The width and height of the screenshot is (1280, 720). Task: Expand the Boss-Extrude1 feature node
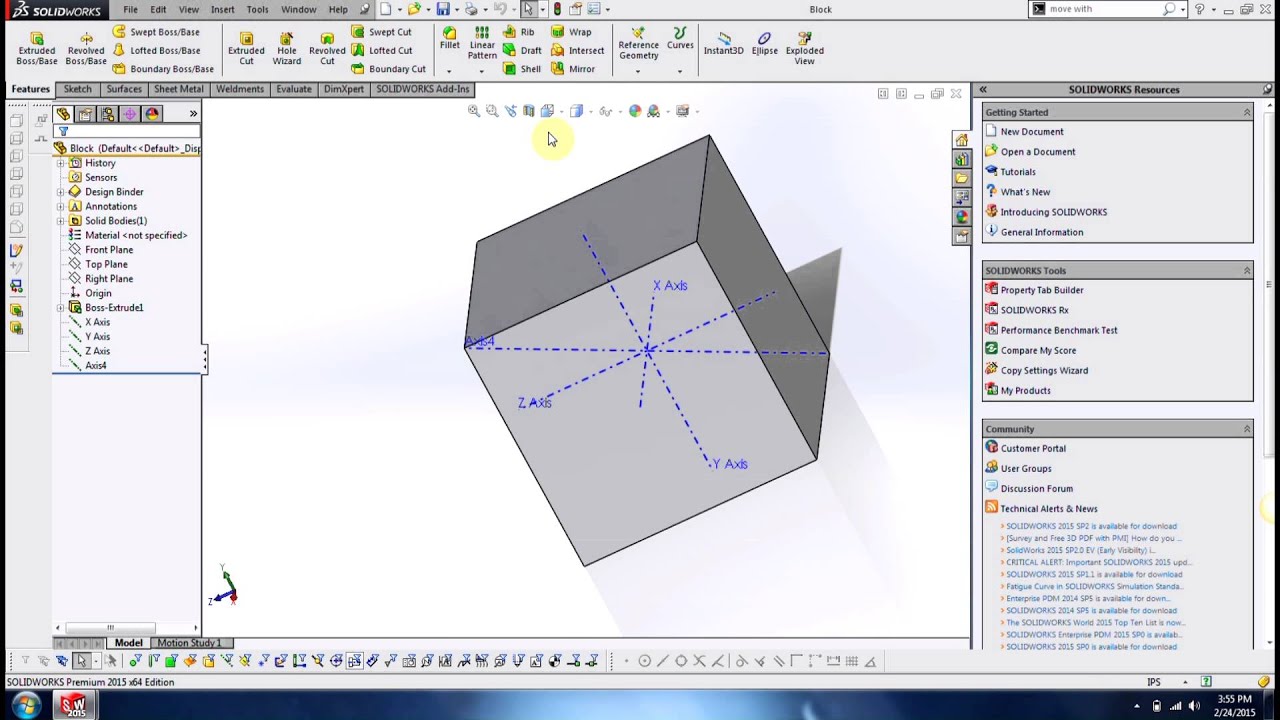tap(61, 308)
